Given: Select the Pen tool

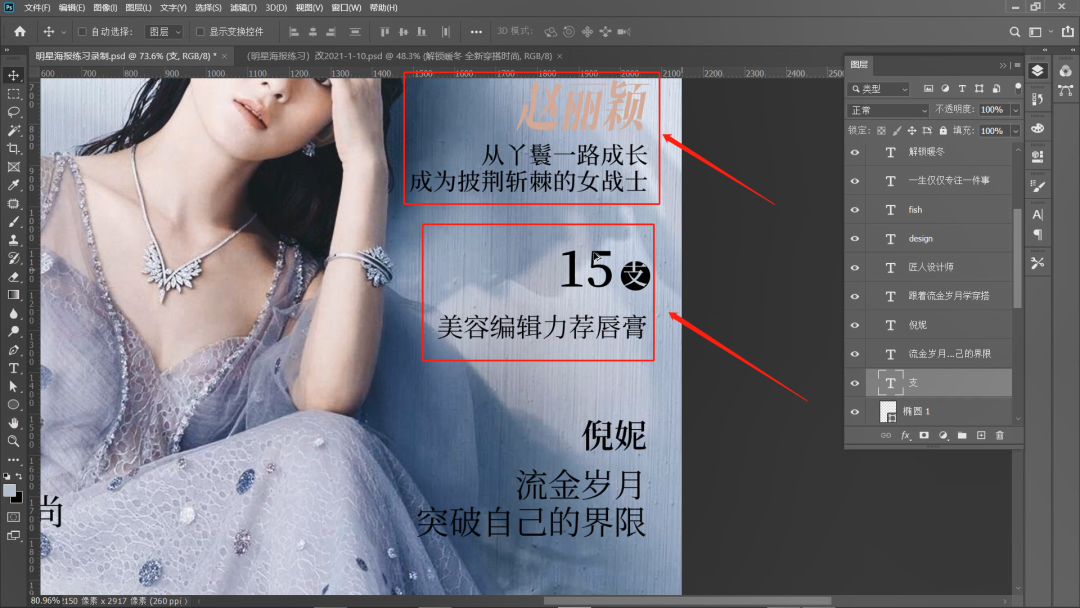Looking at the screenshot, I should [13, 350].
